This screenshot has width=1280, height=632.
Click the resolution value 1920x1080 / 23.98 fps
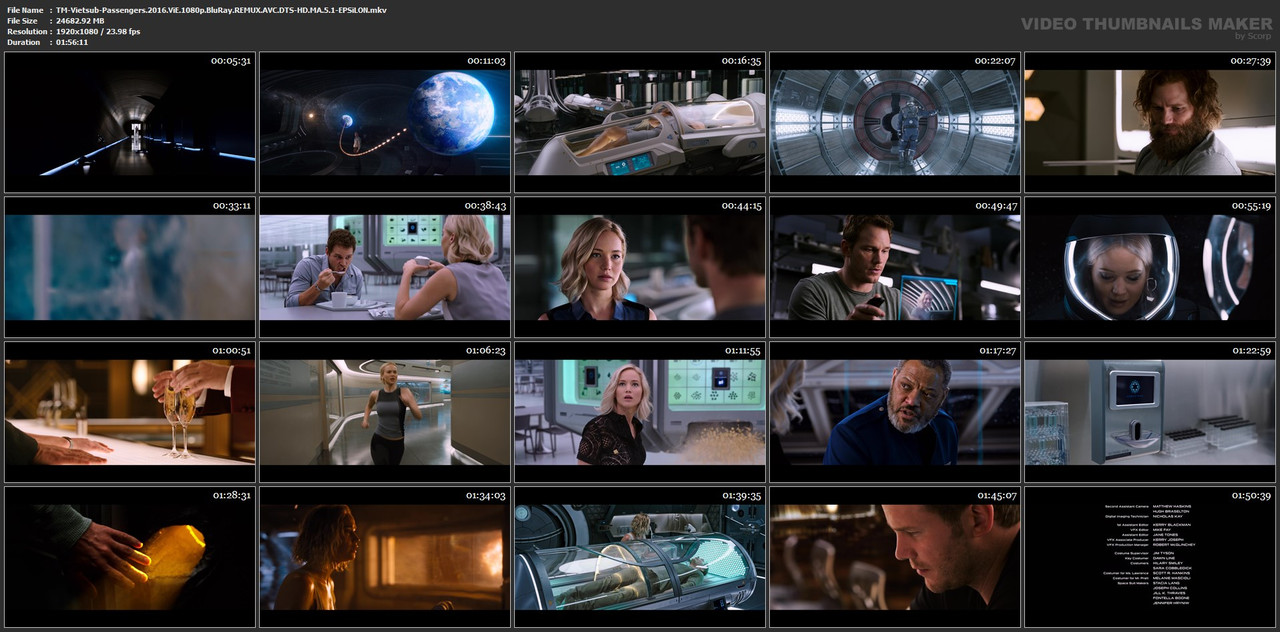(98, 32)
